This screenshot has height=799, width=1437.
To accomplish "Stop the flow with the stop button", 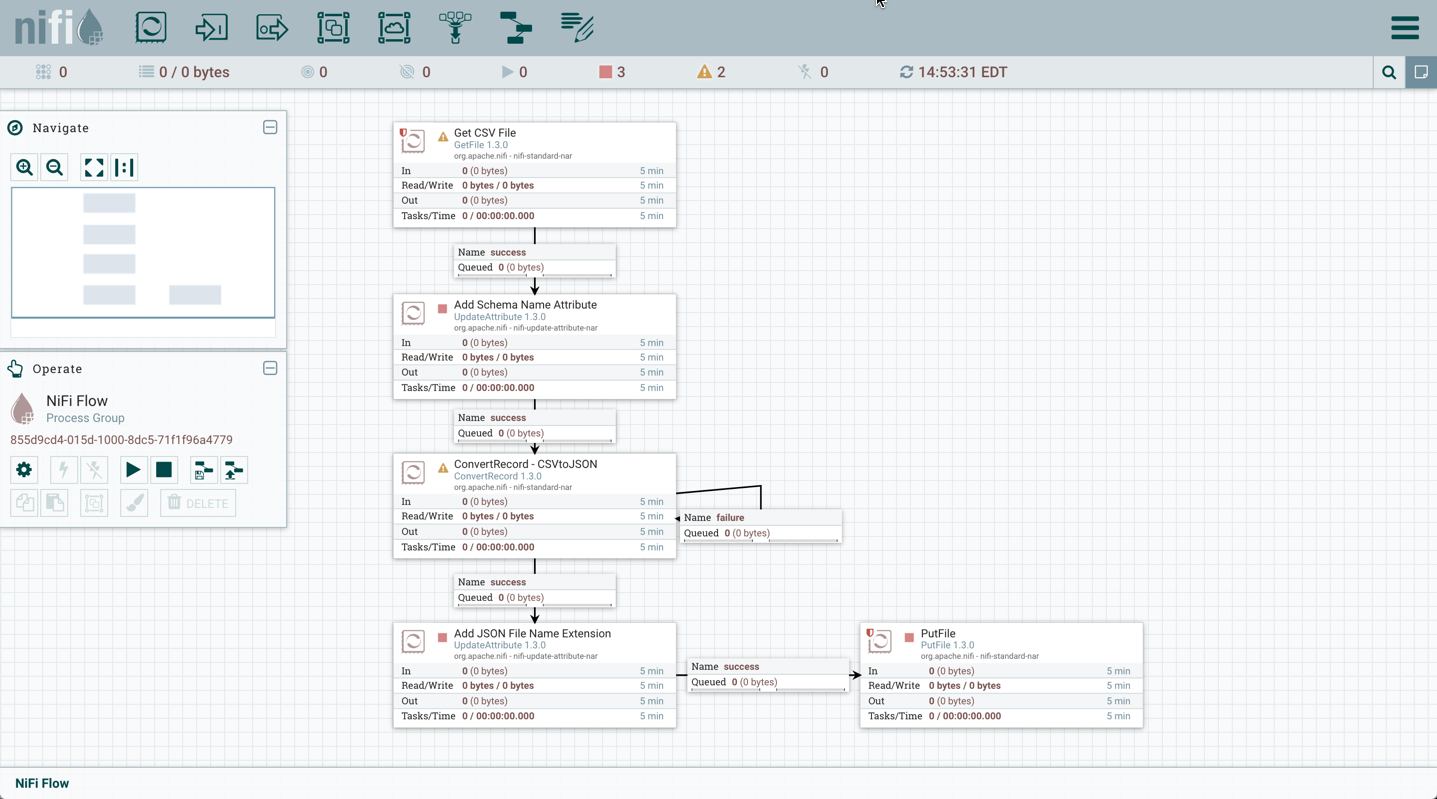I will pos(164,470).
